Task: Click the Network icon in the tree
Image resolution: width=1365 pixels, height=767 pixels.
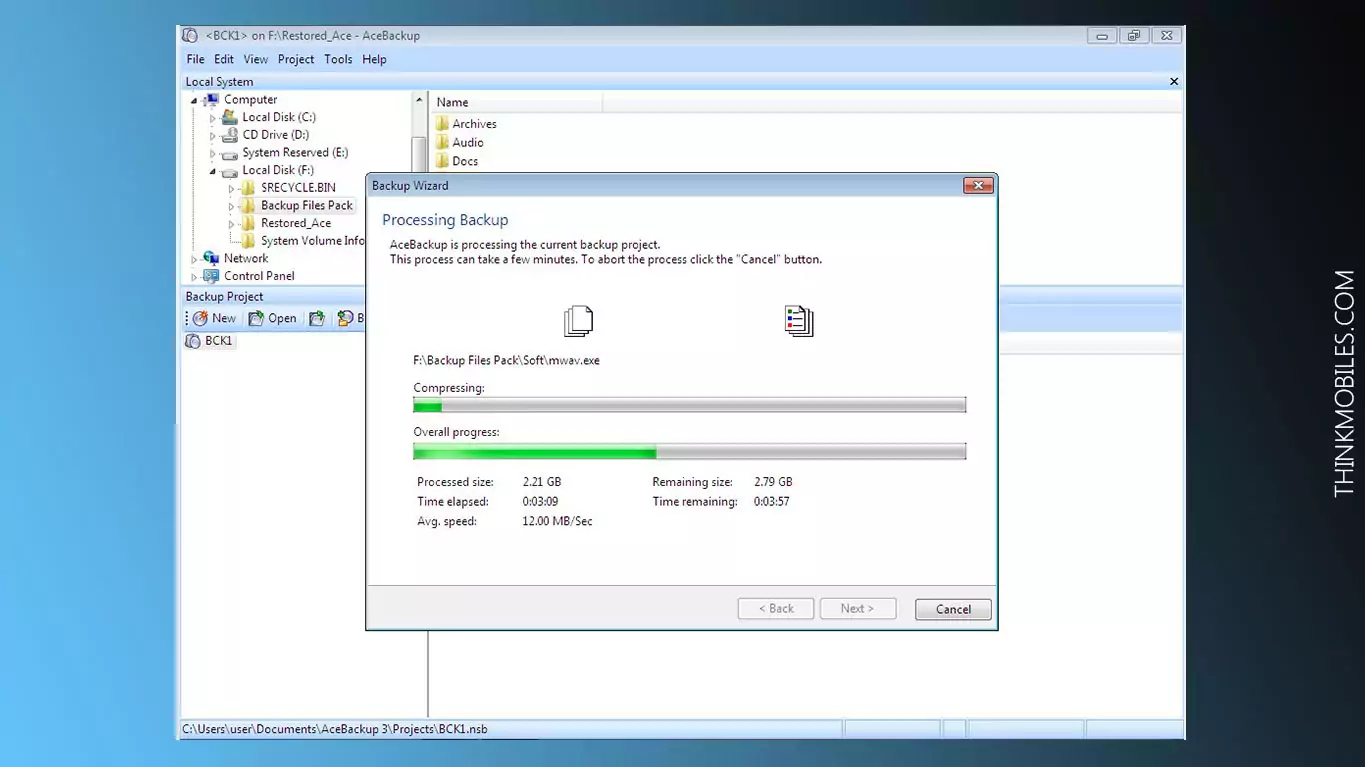Action: pyautogui.click(x=211, y=258)
